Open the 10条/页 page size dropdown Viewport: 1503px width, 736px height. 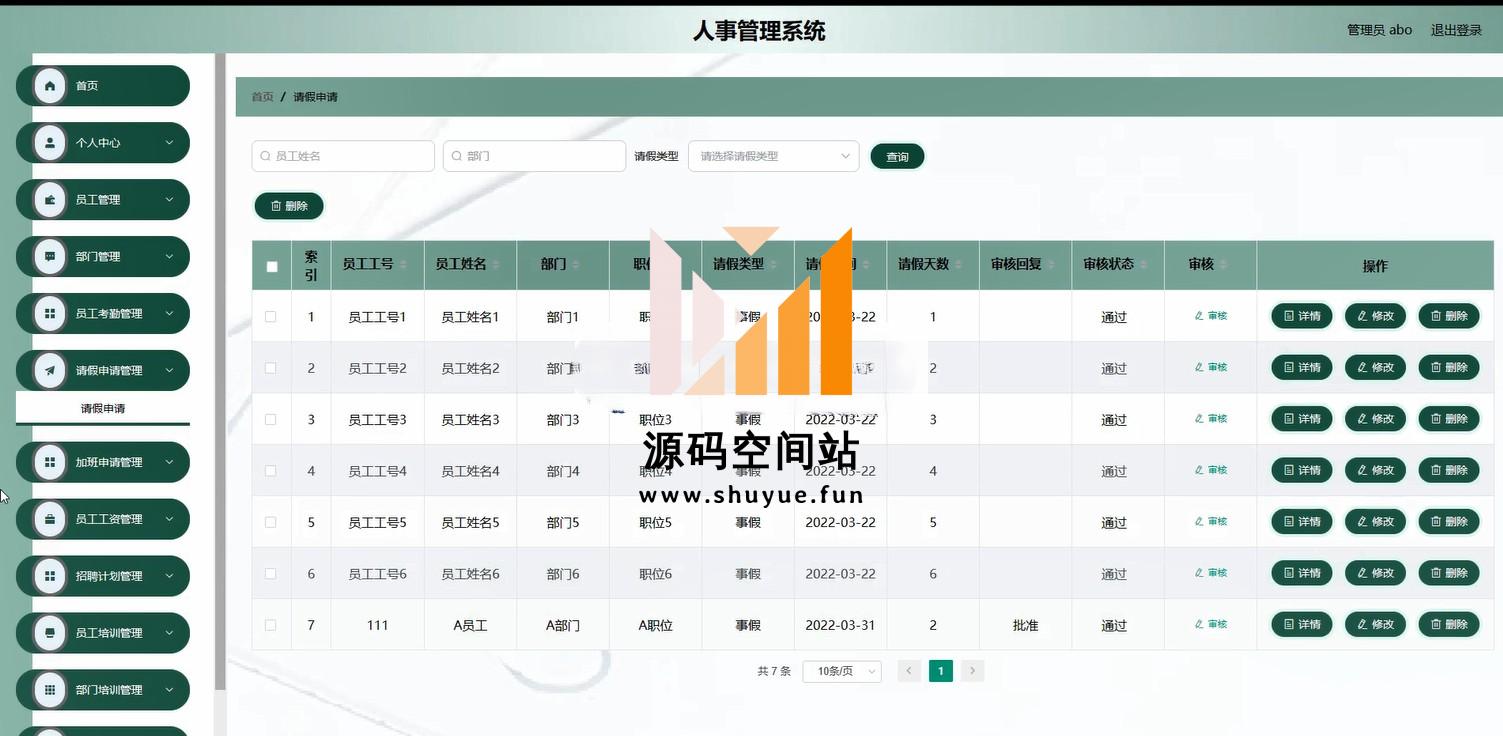point(842,671)
